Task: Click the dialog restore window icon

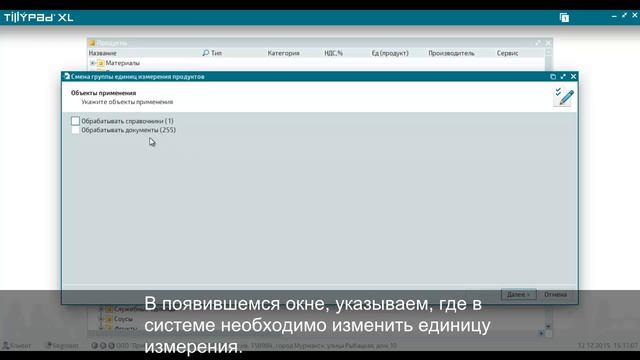Action: 553,76
